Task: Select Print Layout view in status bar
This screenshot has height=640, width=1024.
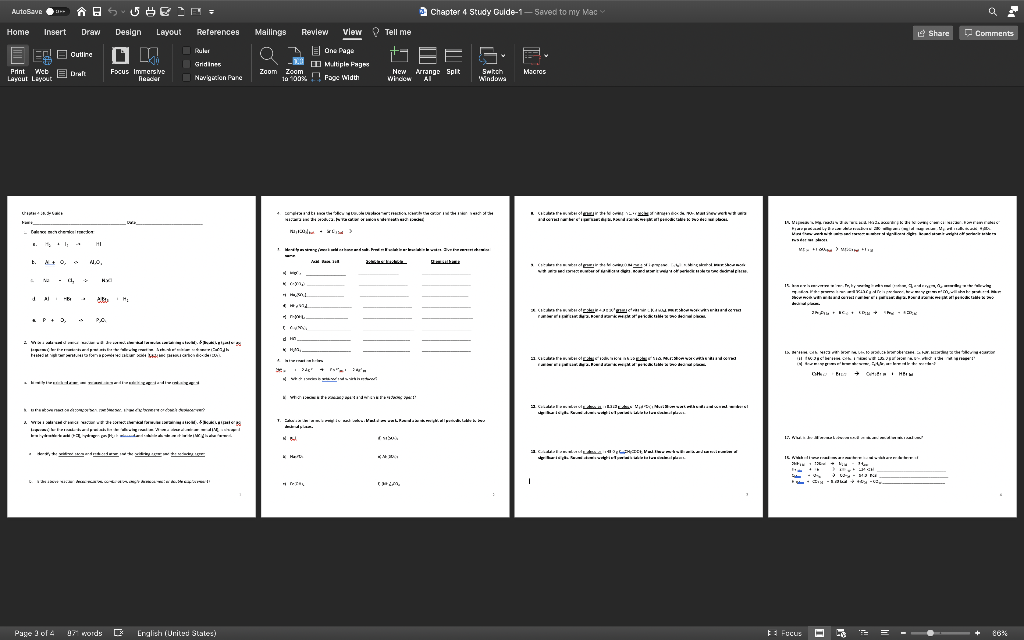Action: (819, 633)
